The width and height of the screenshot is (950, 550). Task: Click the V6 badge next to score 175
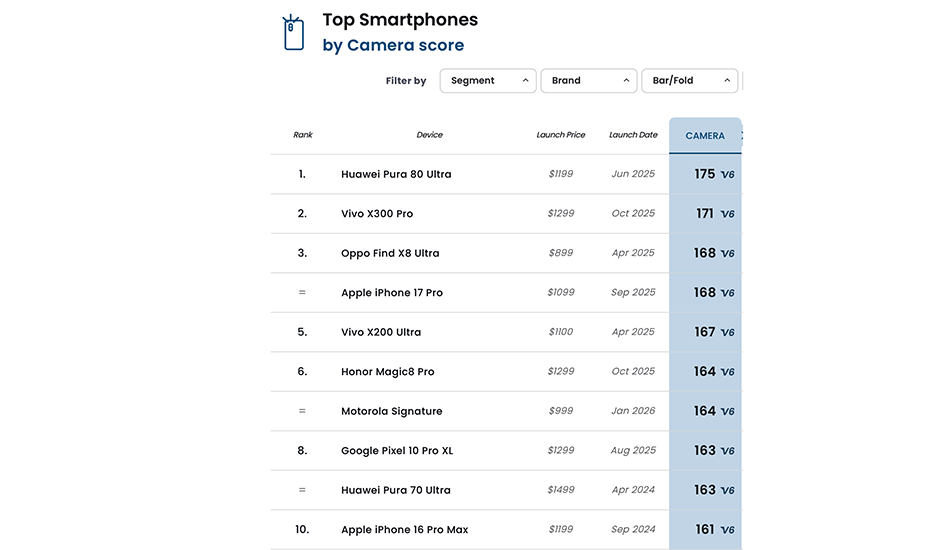tap(727, 175)
